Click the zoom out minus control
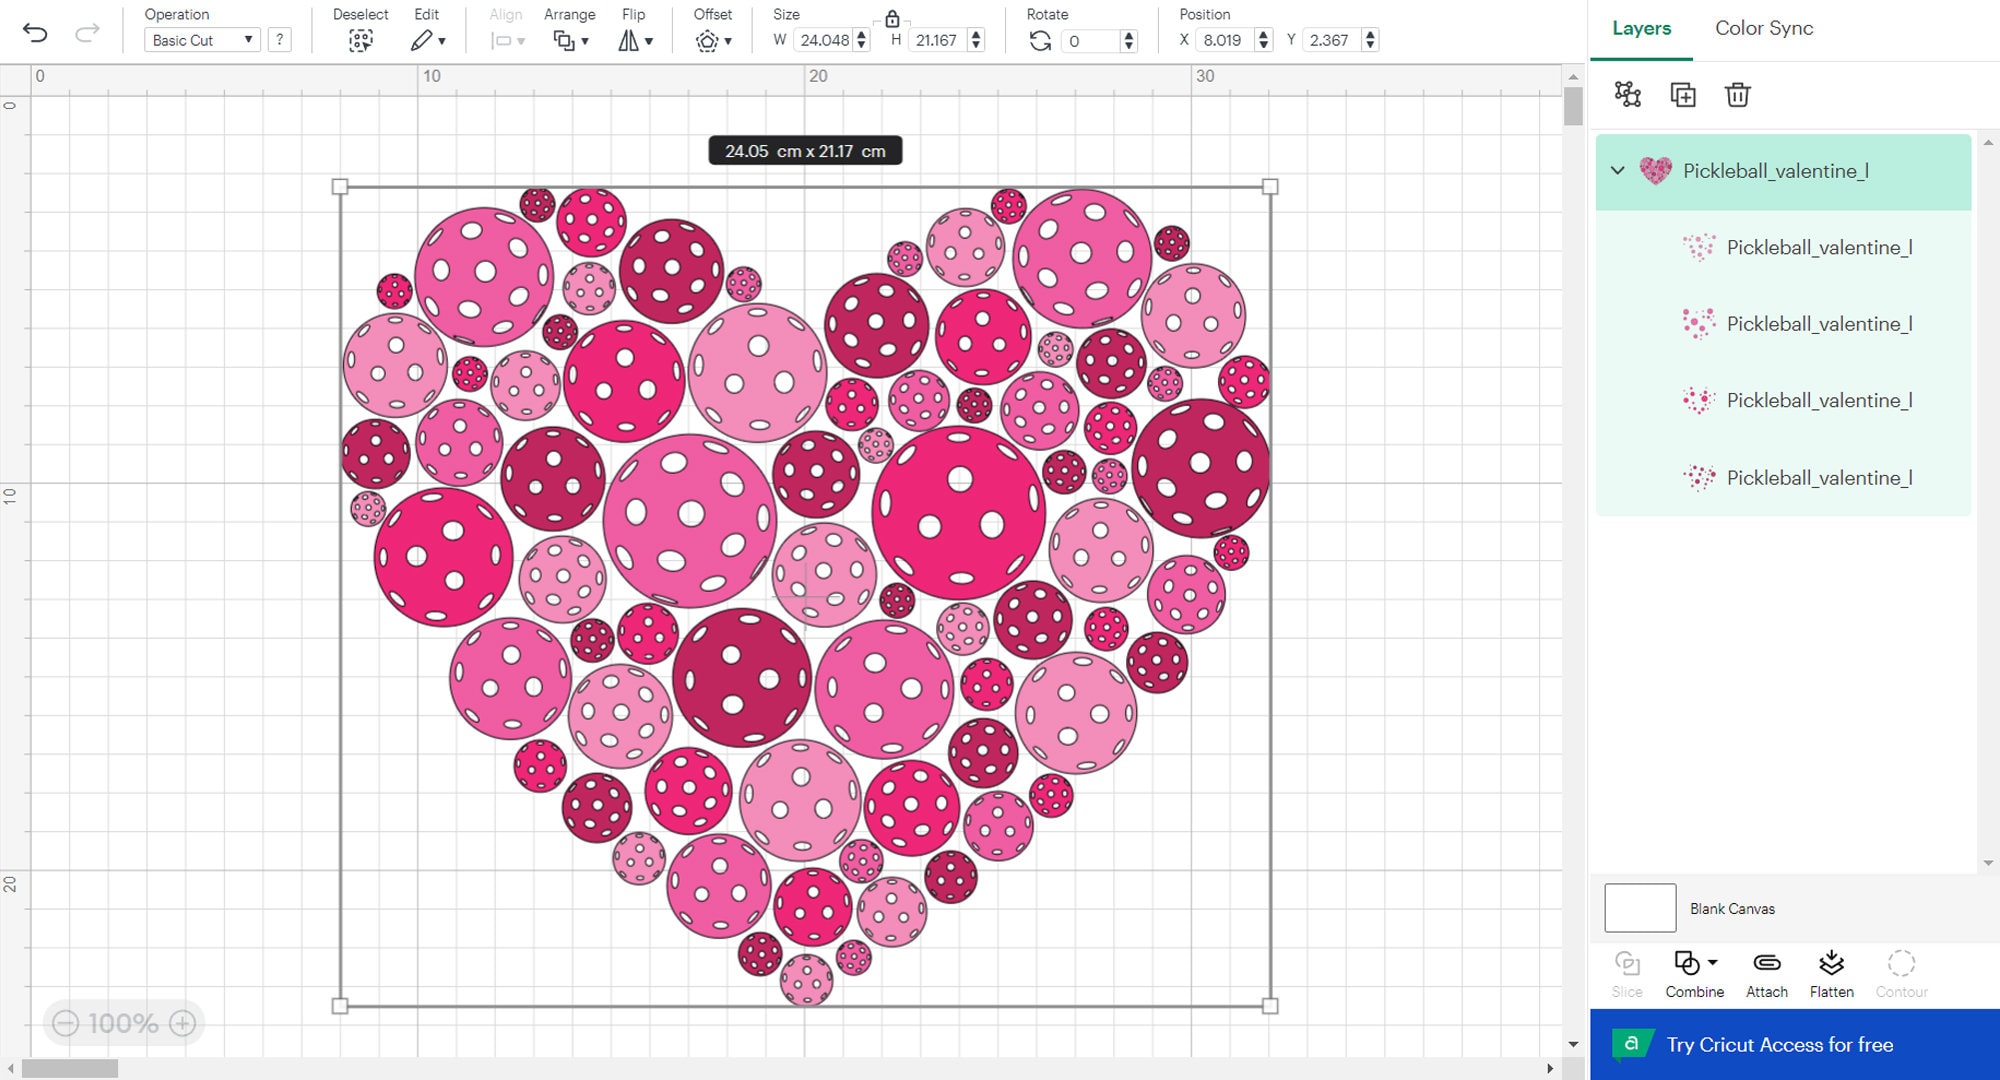 [67, 1023]
